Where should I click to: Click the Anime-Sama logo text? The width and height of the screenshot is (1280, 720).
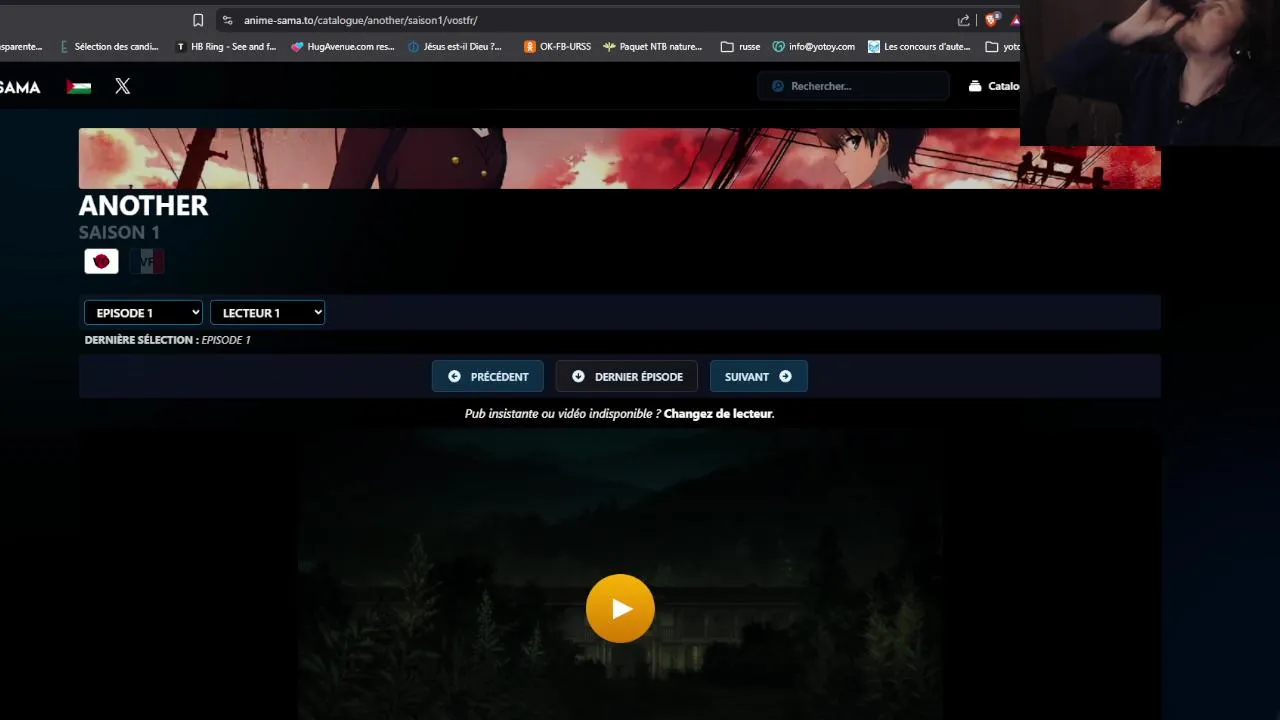point(20,87)
